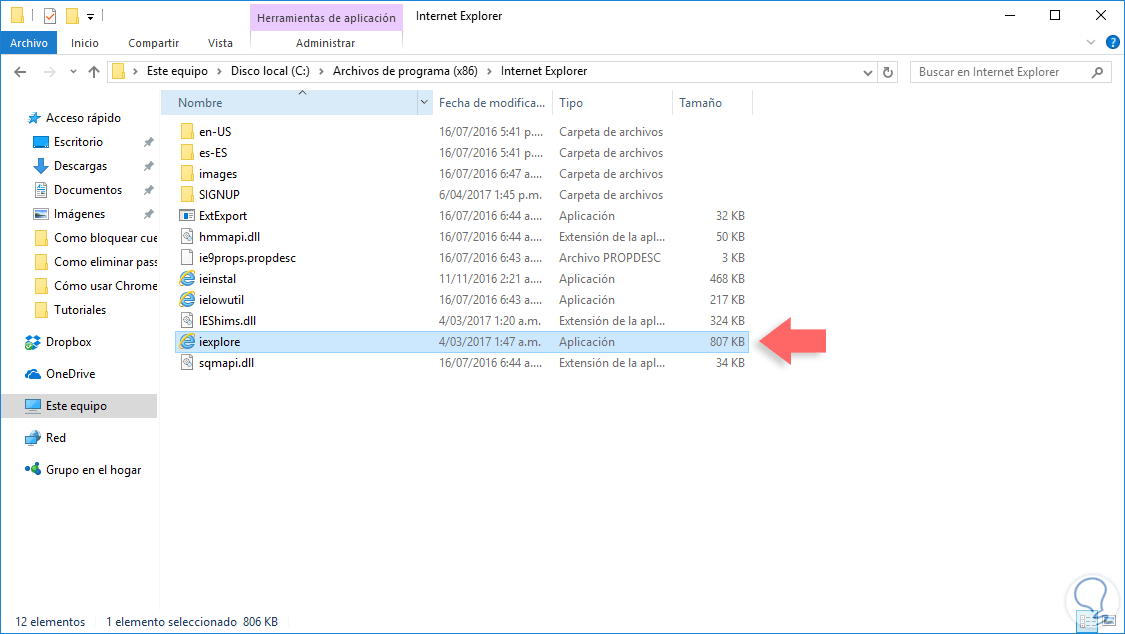
Task: Open the Compartir ribbon tab
Action: pyautogui.click(x=154, y=43)
